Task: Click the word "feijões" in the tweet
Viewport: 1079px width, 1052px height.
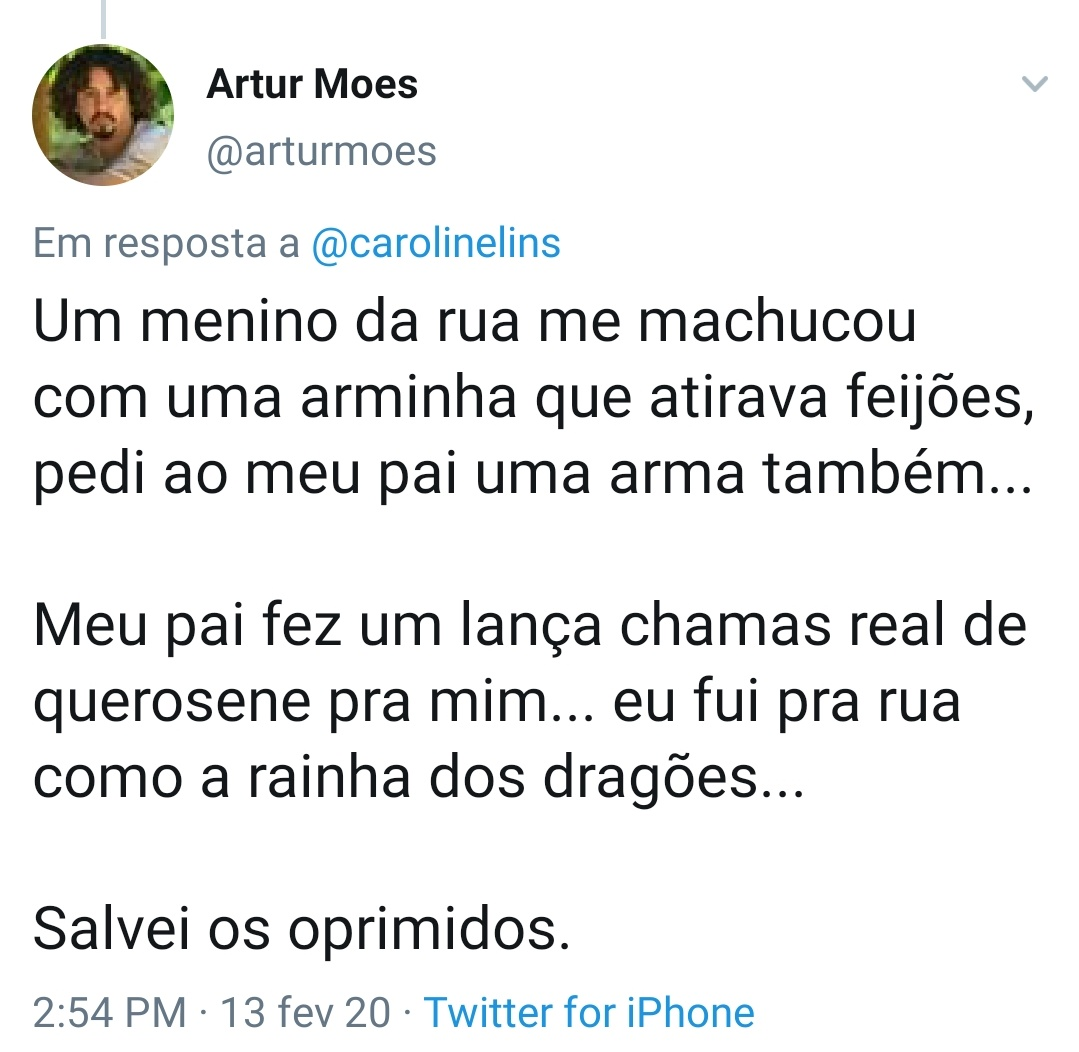Action: [943, 400]
